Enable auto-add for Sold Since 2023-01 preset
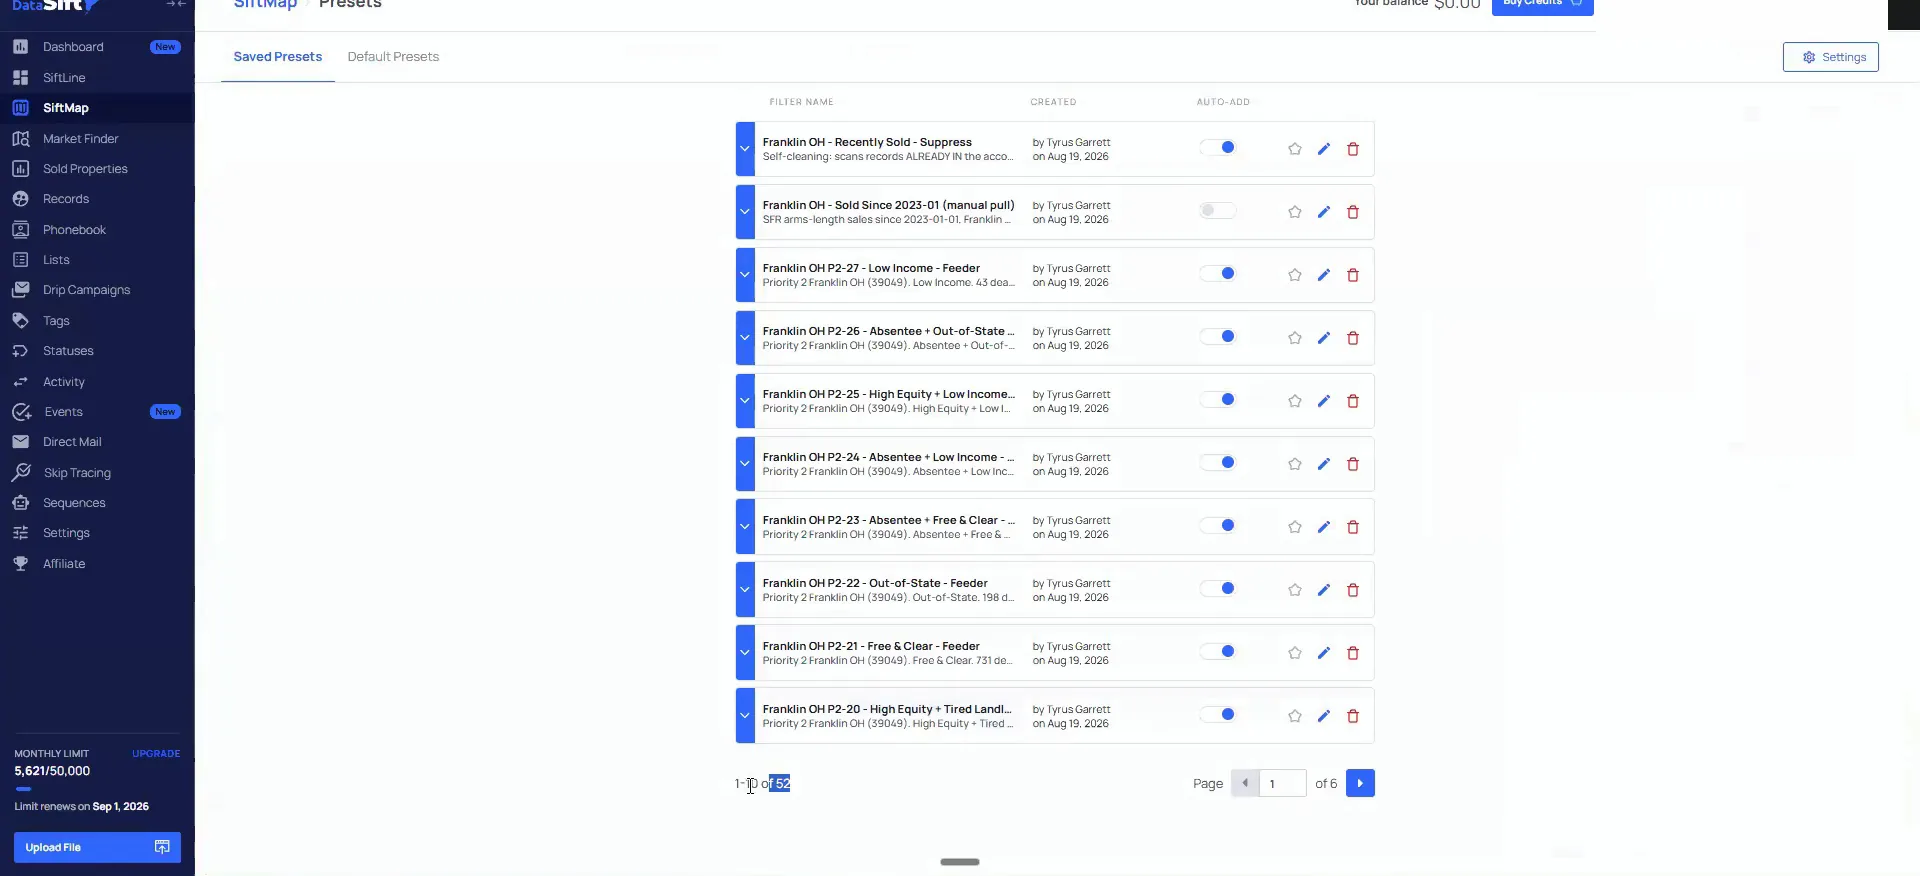 1218,211
